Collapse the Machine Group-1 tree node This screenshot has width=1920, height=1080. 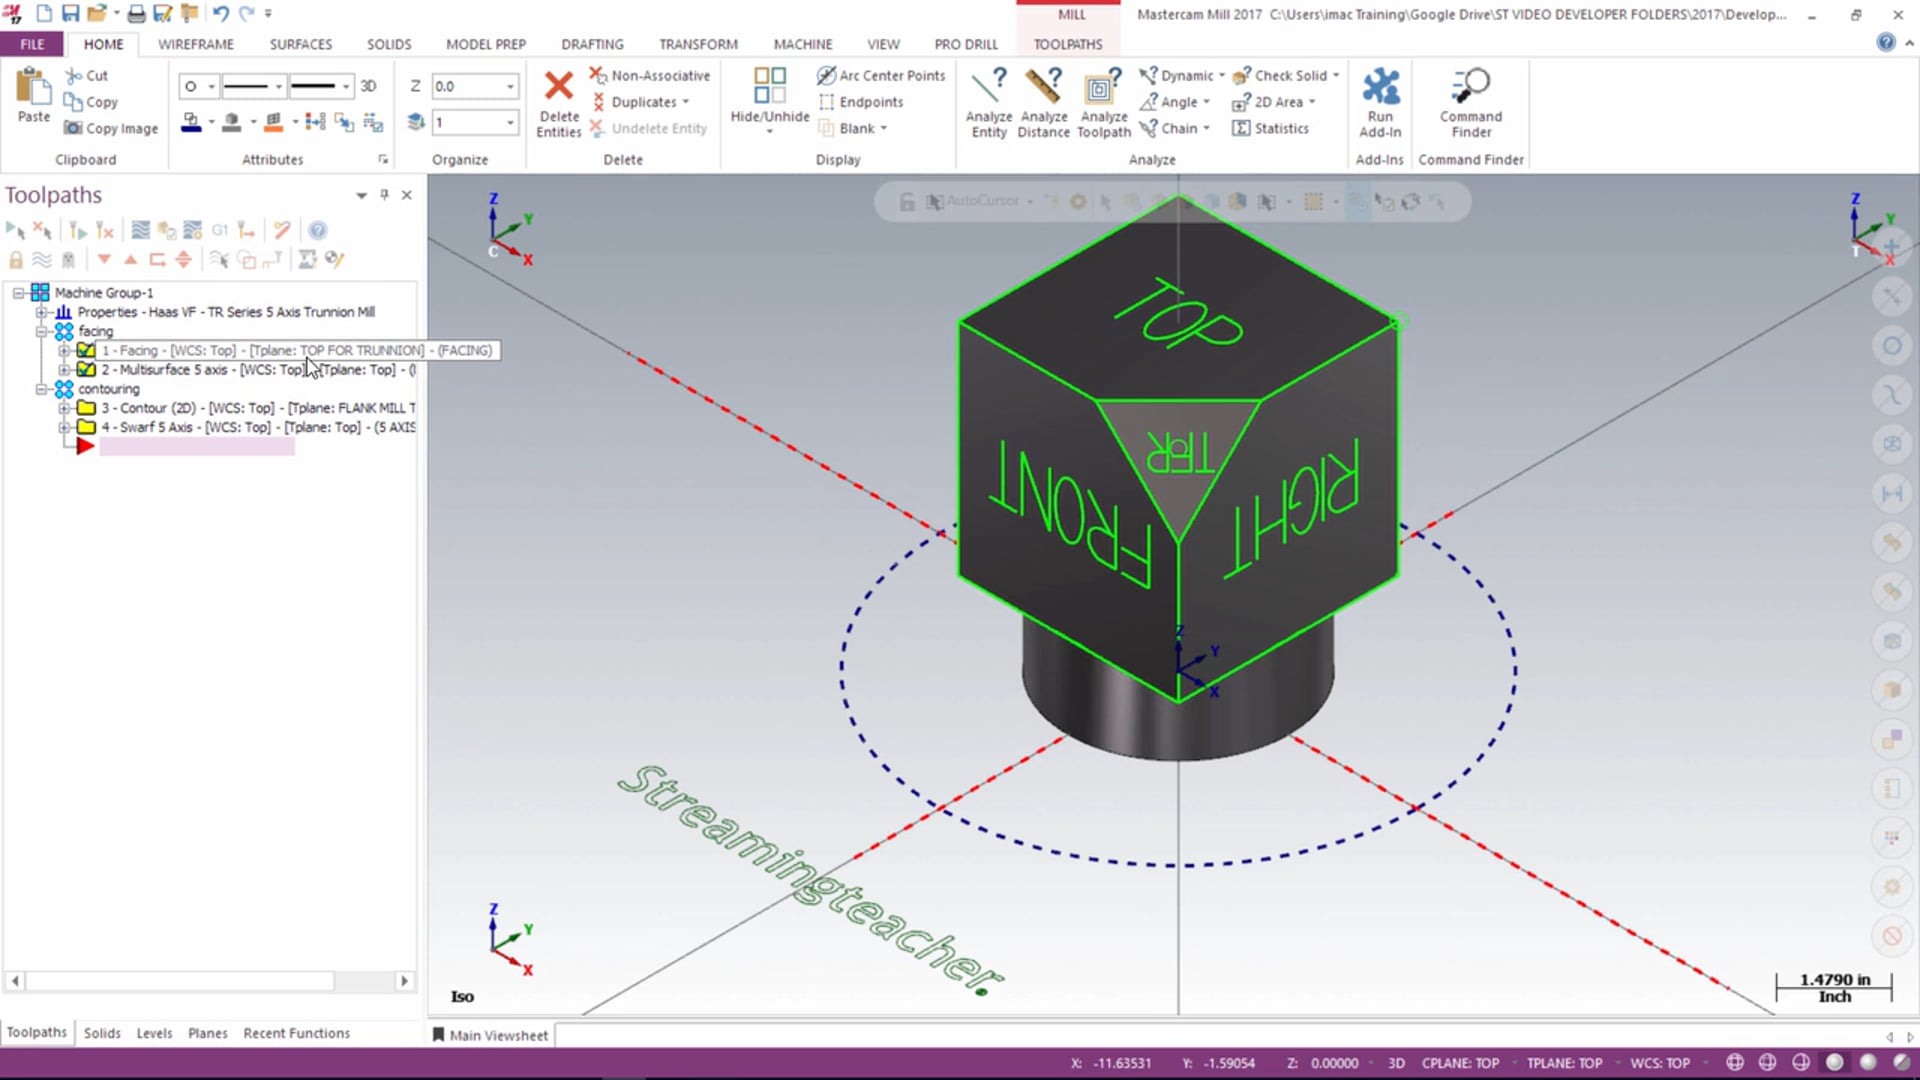point(18,293)
